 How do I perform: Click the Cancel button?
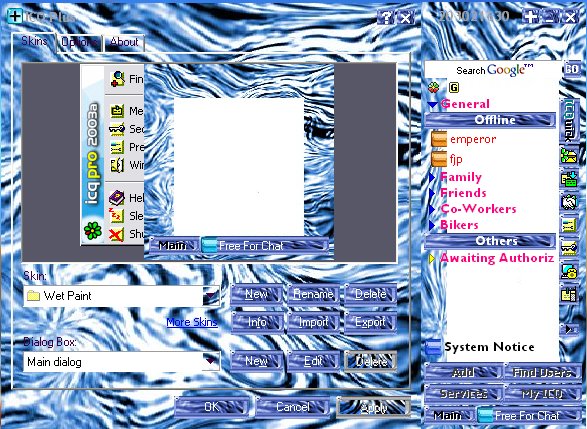click(293, 407)
